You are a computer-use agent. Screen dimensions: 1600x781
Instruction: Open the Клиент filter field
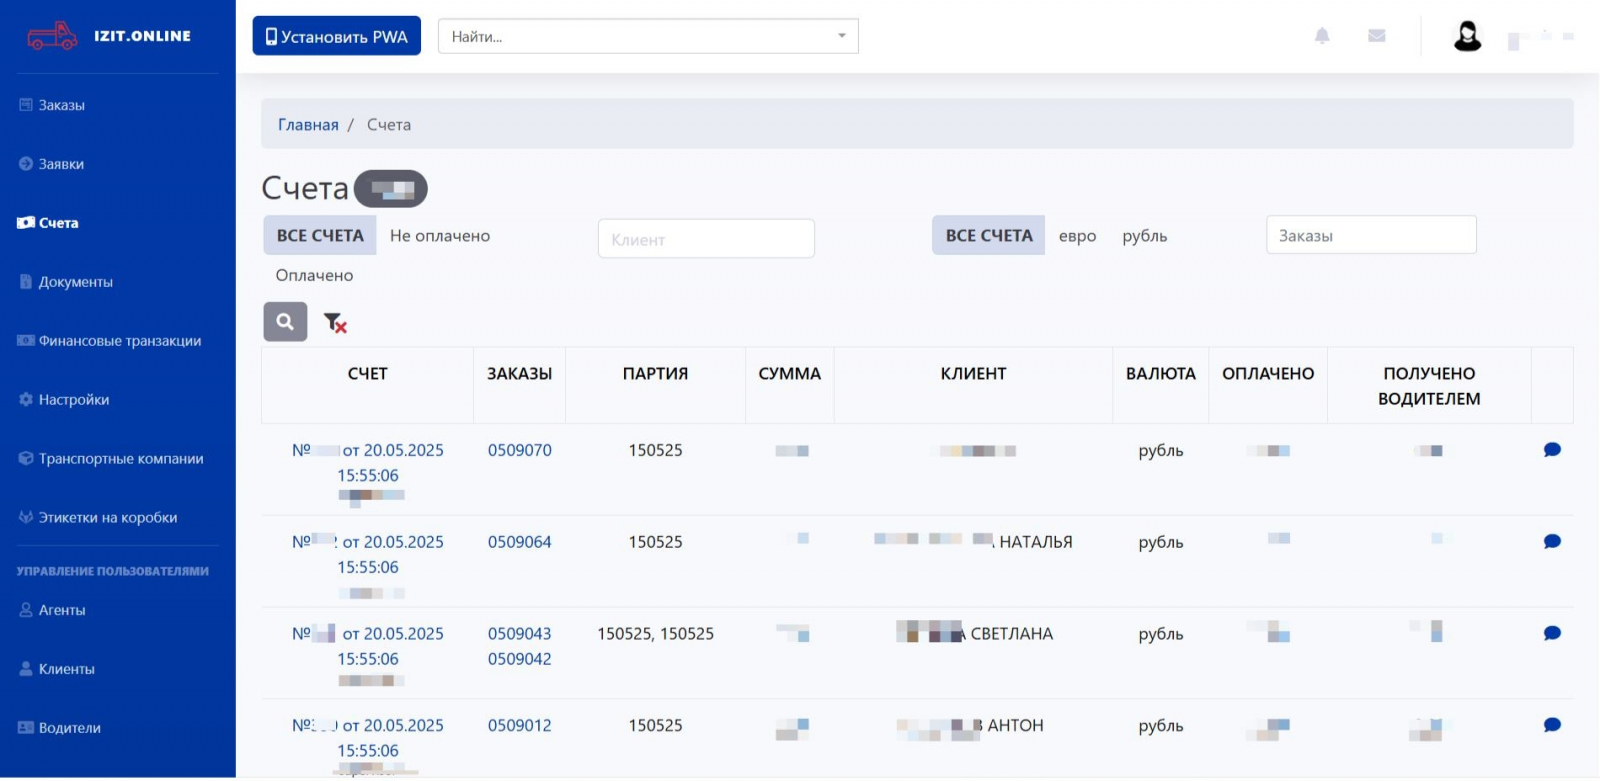[706, 239]
